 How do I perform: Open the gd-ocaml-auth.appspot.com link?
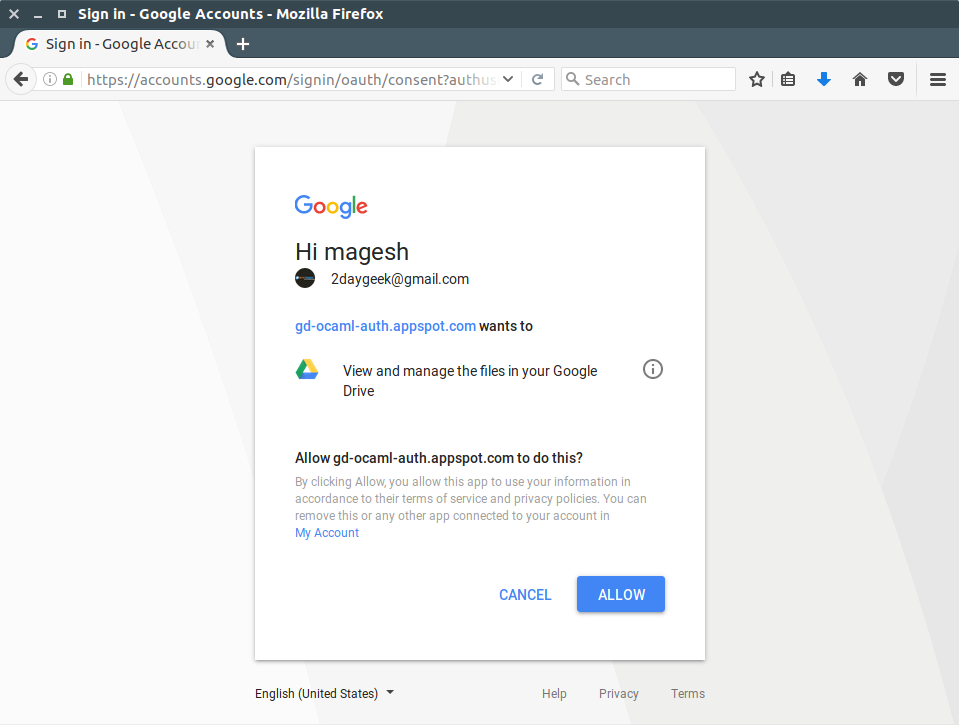385,326
